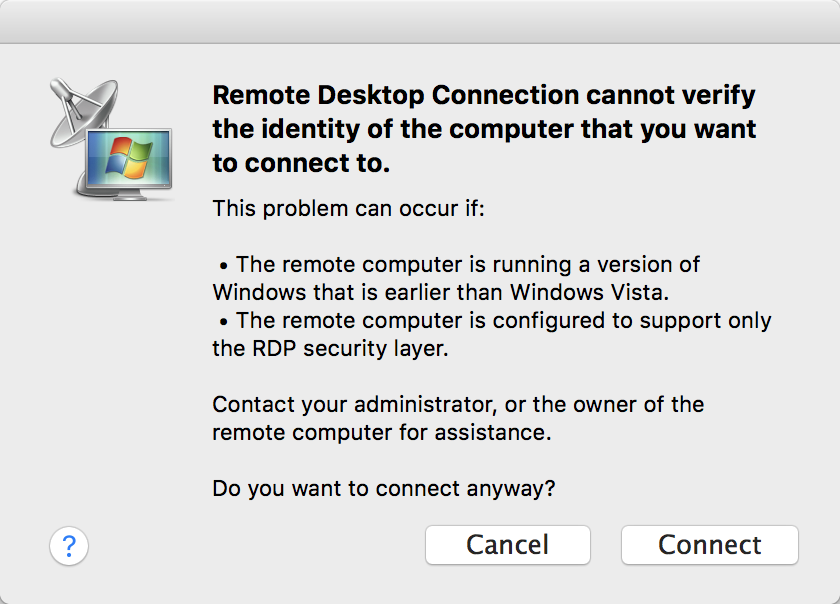Click the dialog's empty title bar
This screenshot has width=840, height=604.
click(420, 21)
